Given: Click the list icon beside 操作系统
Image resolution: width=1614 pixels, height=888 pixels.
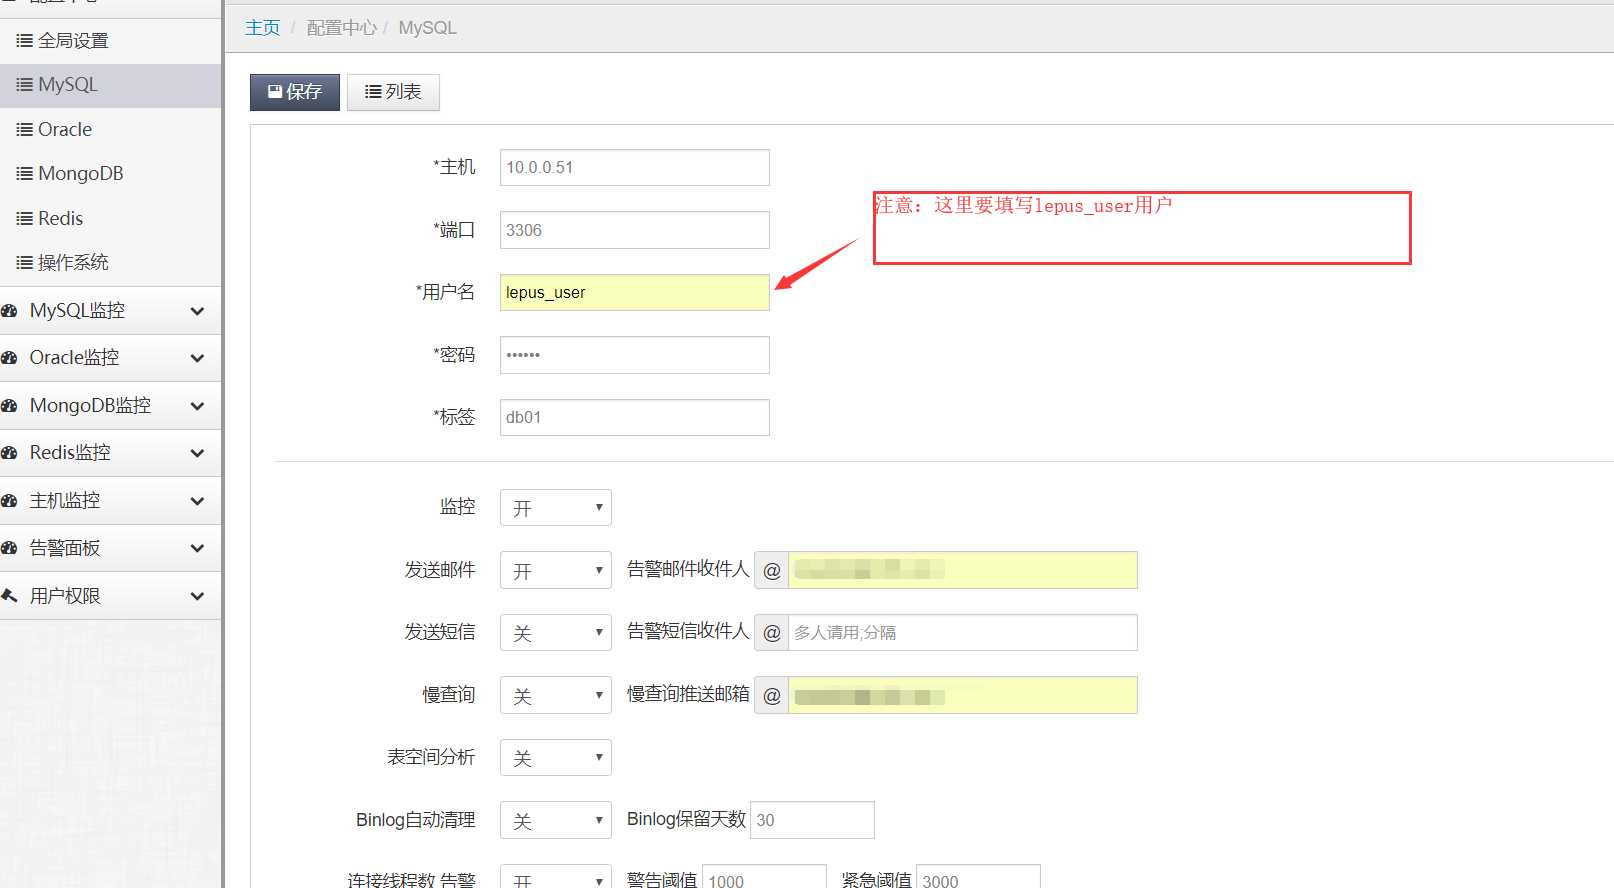Looking at the screenshot, I should pos(24,263).
